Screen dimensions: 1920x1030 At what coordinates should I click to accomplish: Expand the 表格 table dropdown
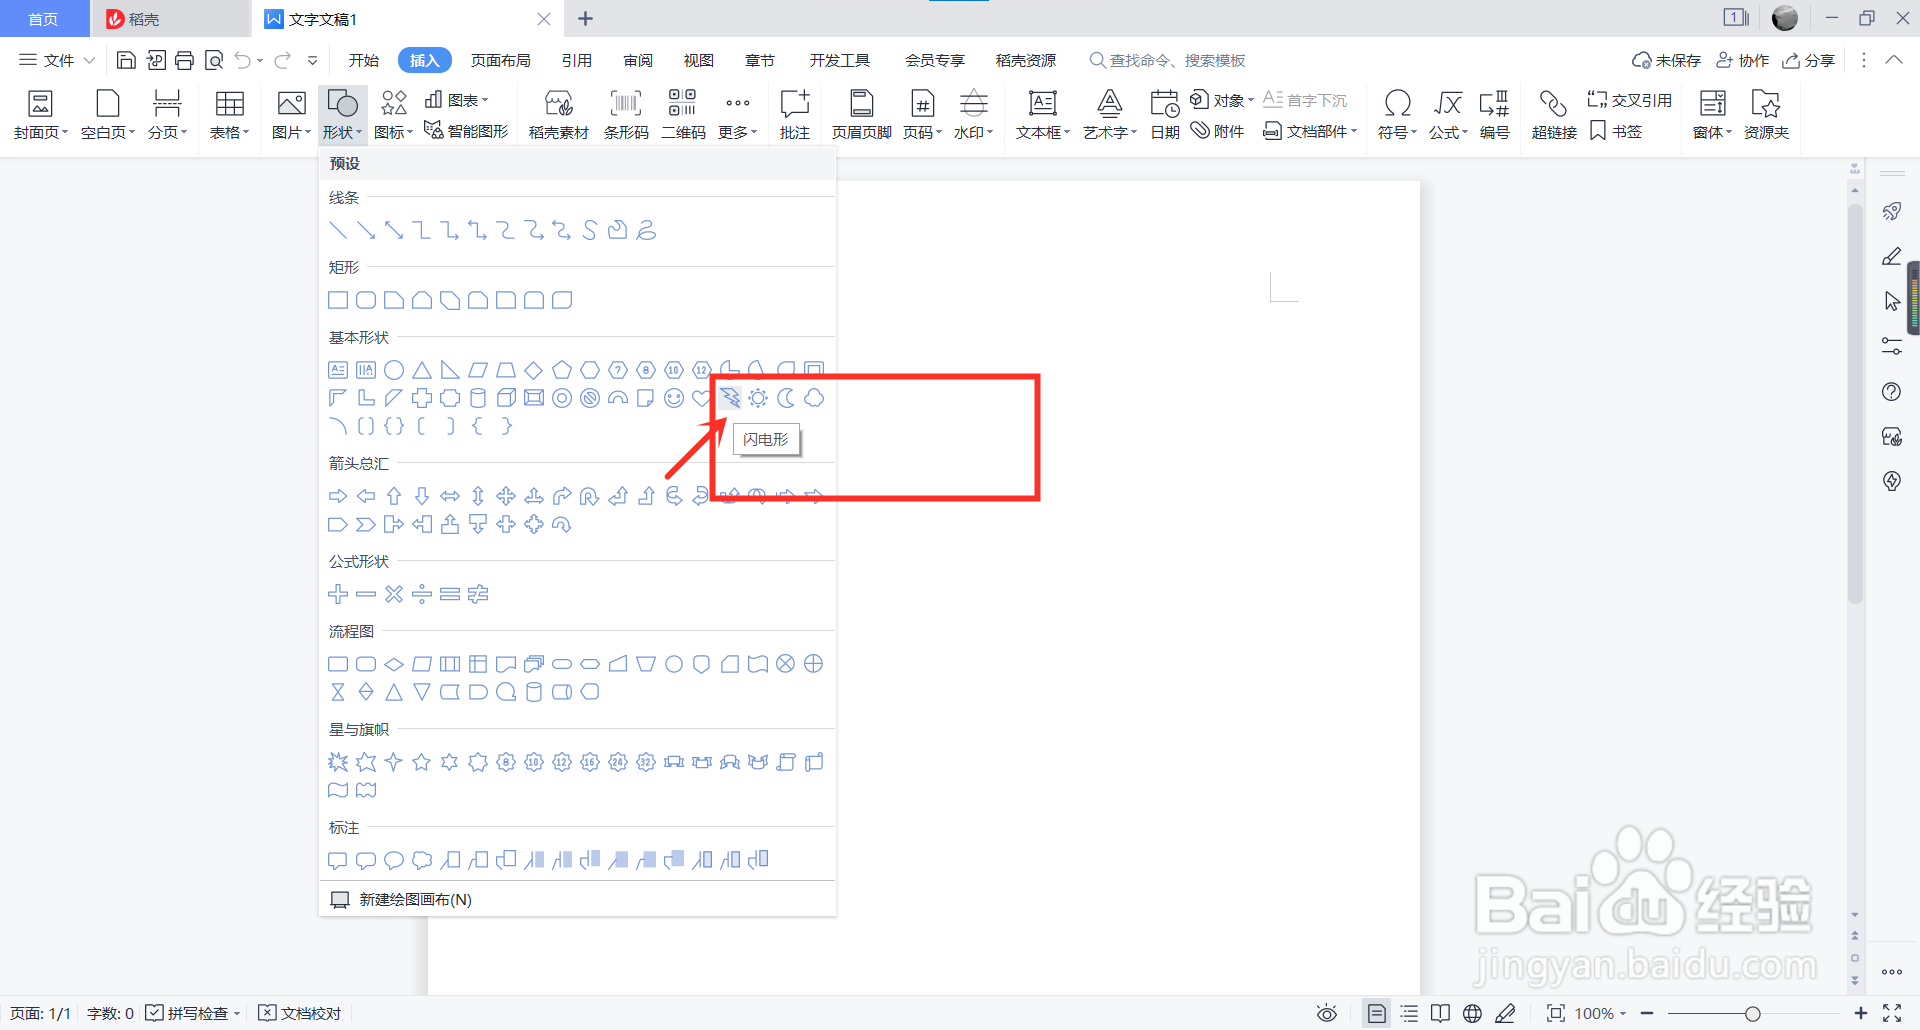pos(229,132)
